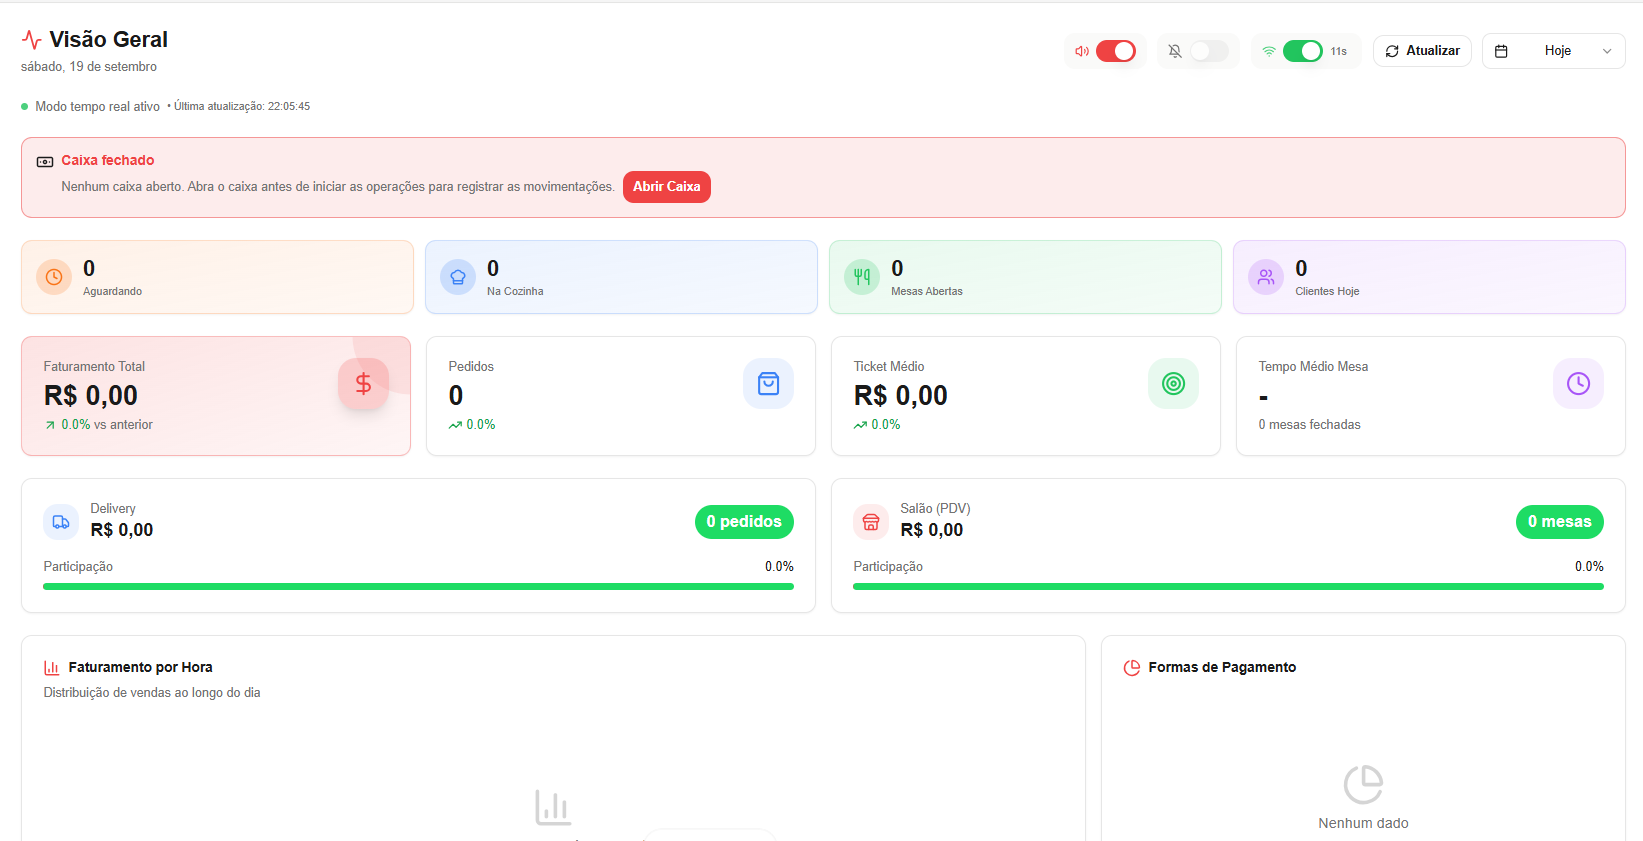Click the chef hat icon on Na Cozinha card
The width and height of the screenshot is (1643, 841).
coord(458,277)
